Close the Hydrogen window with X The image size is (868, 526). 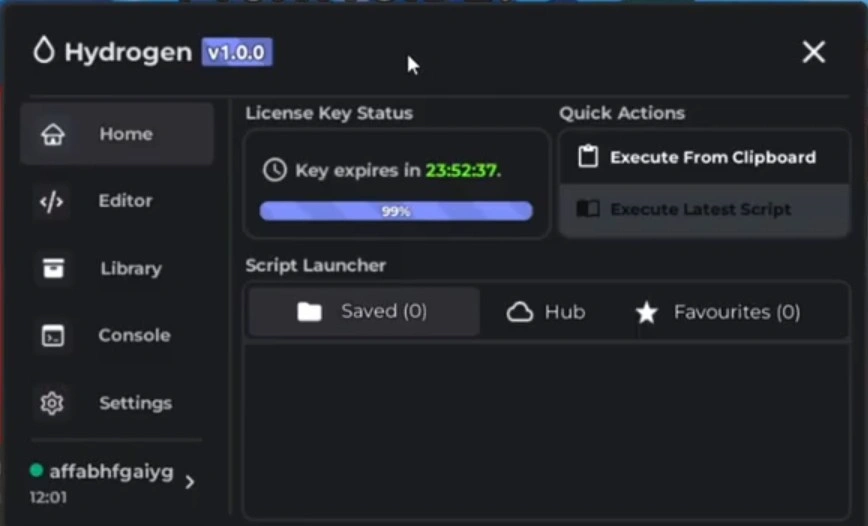coord(813,52)
